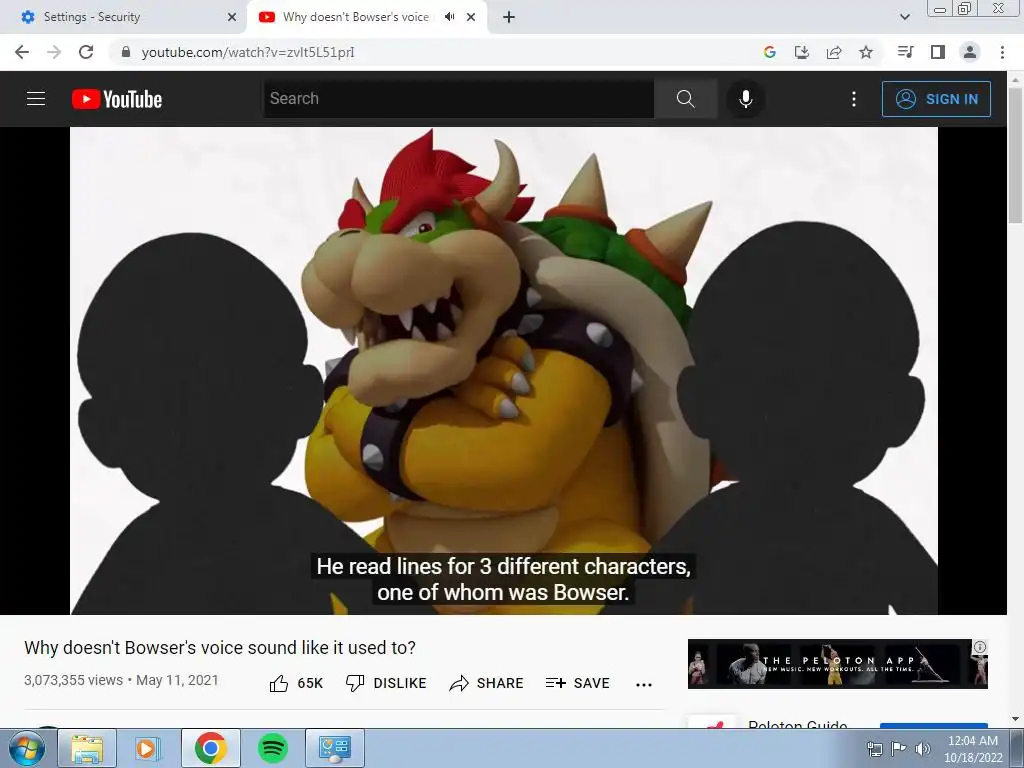
Task: Go to the YouTube home logo
Action: pyautogui.click(x=117, y=99)
